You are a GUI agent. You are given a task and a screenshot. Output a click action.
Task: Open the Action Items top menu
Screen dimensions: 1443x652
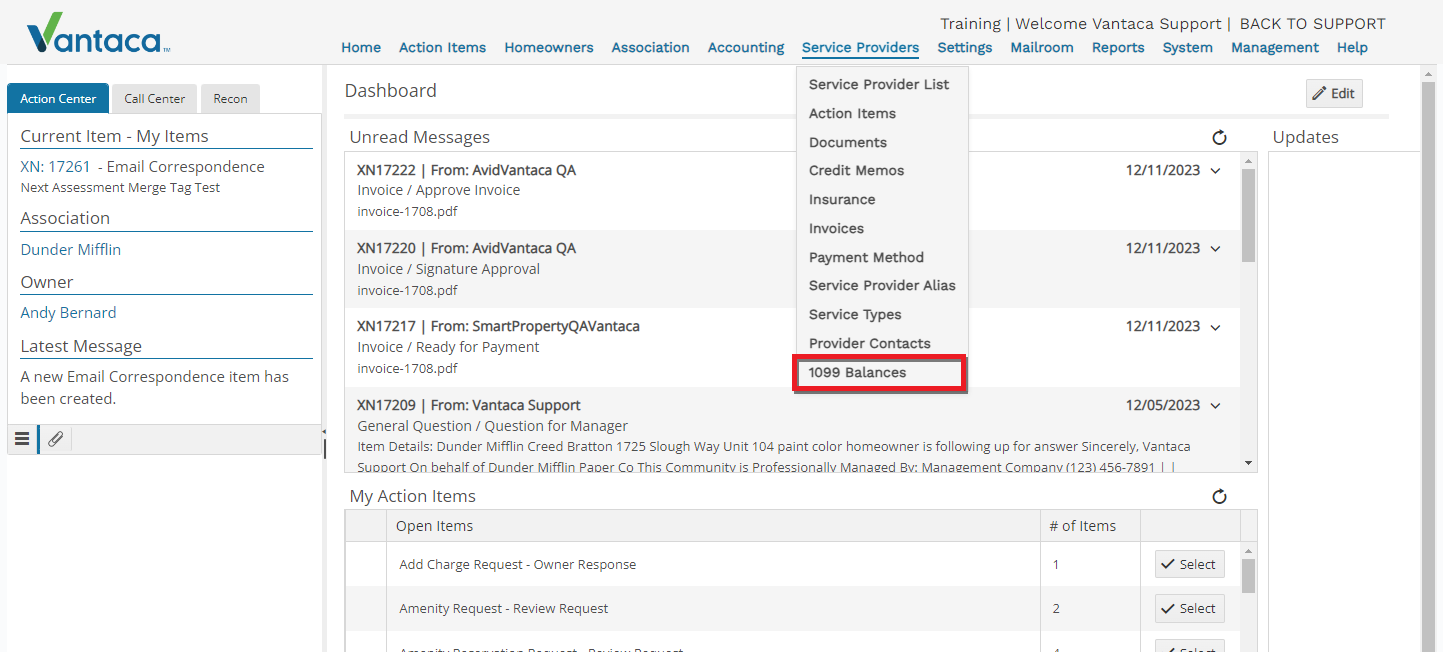[442, 47]
